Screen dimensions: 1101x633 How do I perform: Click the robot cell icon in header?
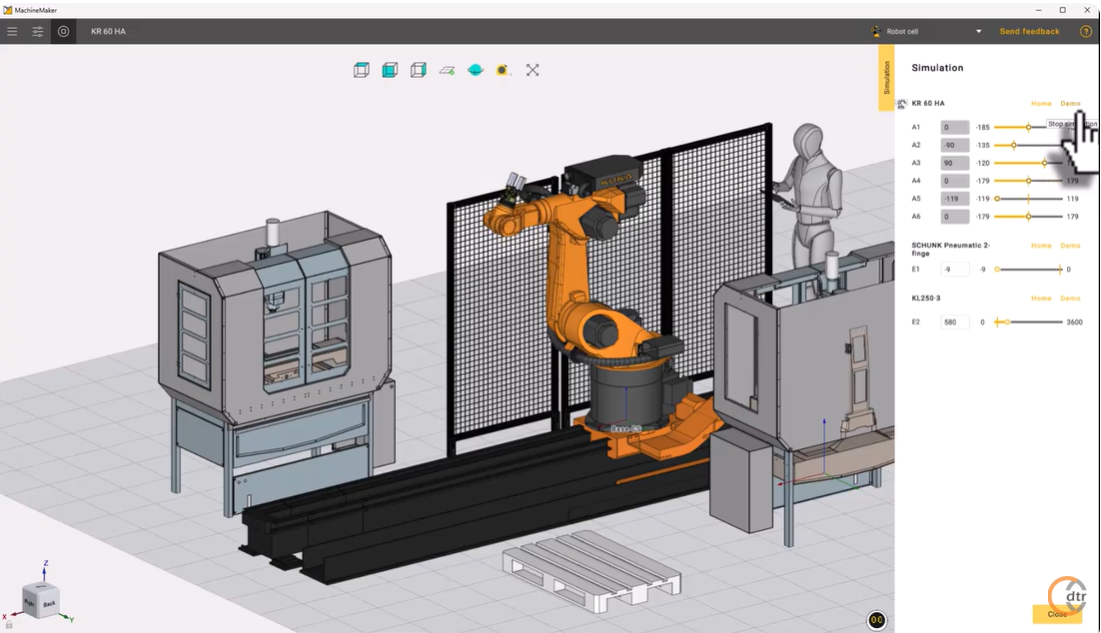(876, 32)
